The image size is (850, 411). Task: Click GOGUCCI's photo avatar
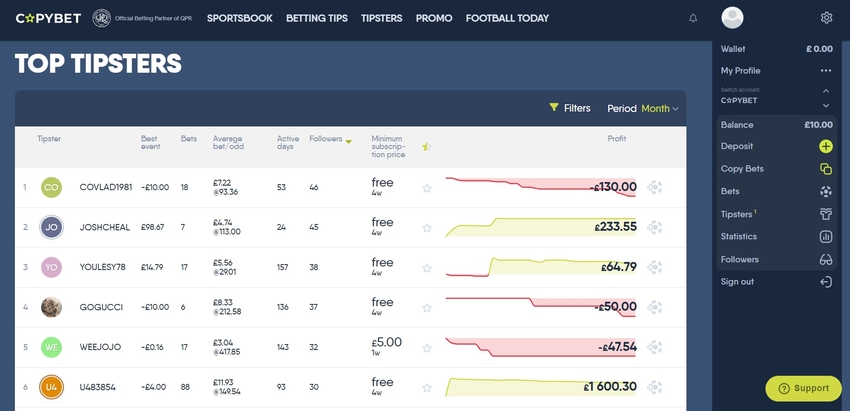[51, 307]
